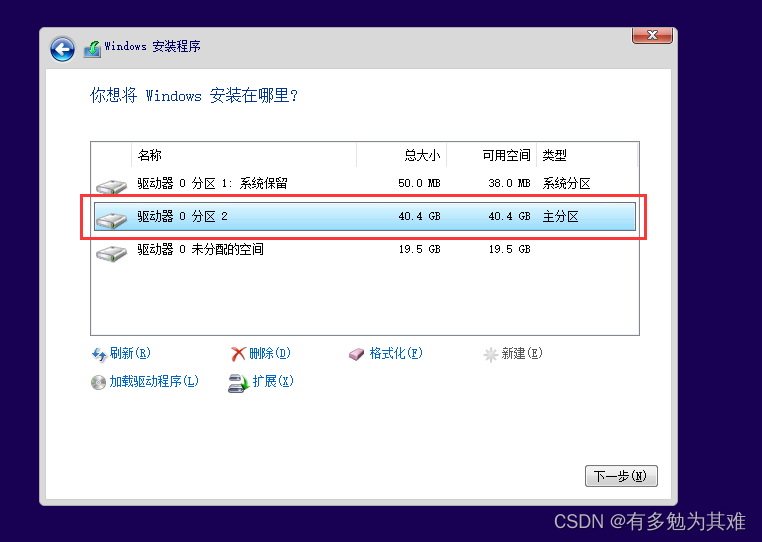Click the red X delete icon
762x542 pixels.
tap(238, 354)
